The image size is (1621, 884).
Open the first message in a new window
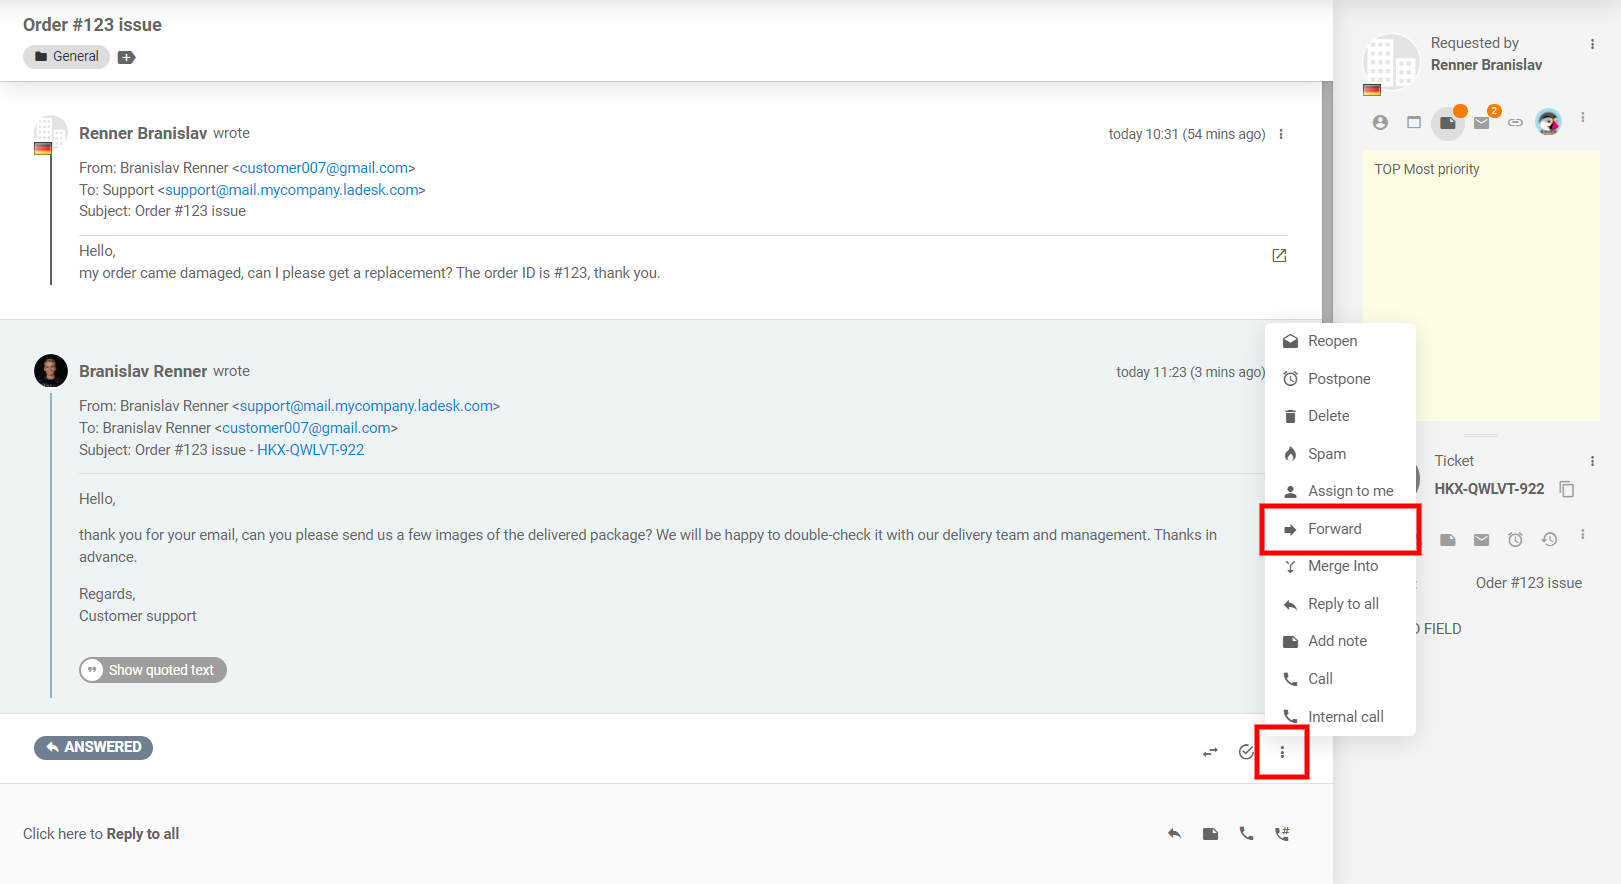pyautogui.click(x=1279, y=256)
